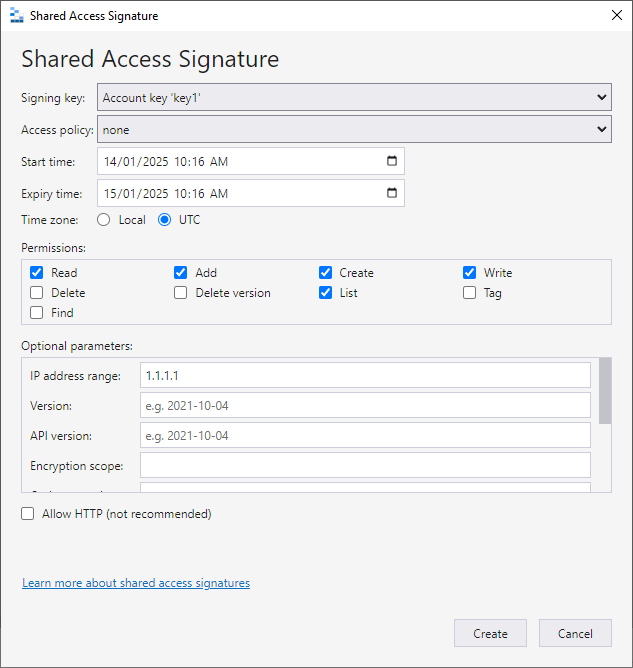633x668 pixels.
Task: Open the Expiry time calendar picker icon
Action: click(x=391, y=193)
